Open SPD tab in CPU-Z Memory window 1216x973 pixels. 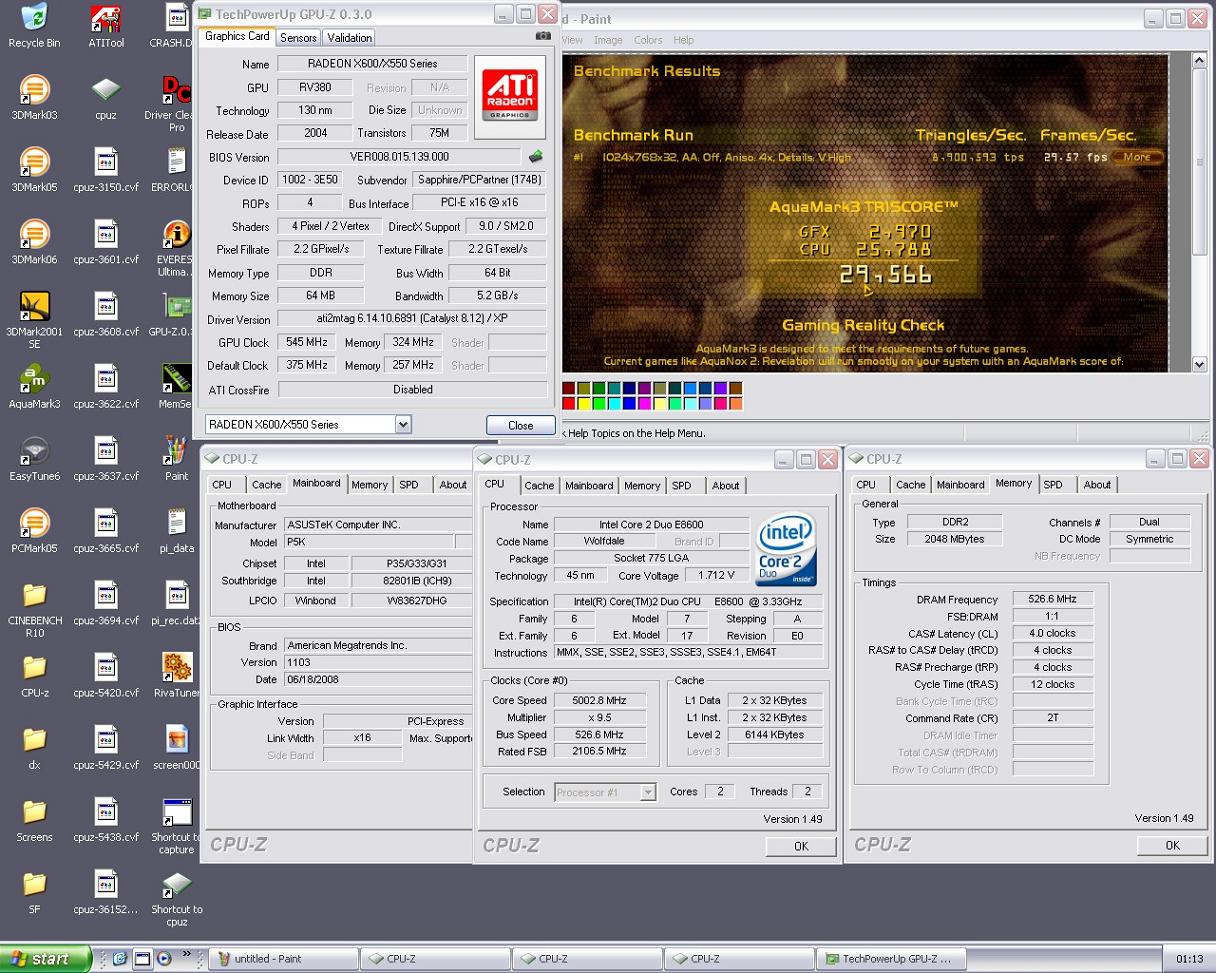[x=1053, y=484]
